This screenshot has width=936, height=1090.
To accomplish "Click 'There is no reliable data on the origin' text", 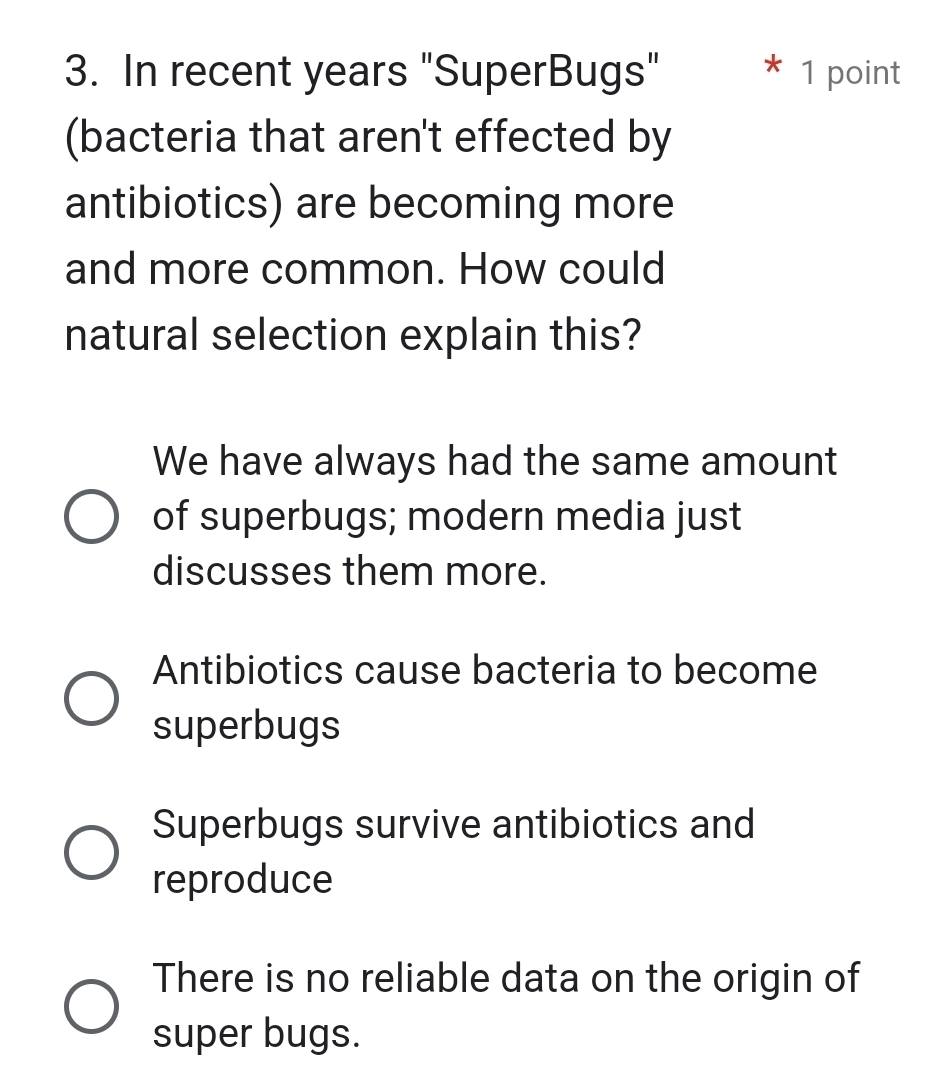I will [x=505, y=978].
